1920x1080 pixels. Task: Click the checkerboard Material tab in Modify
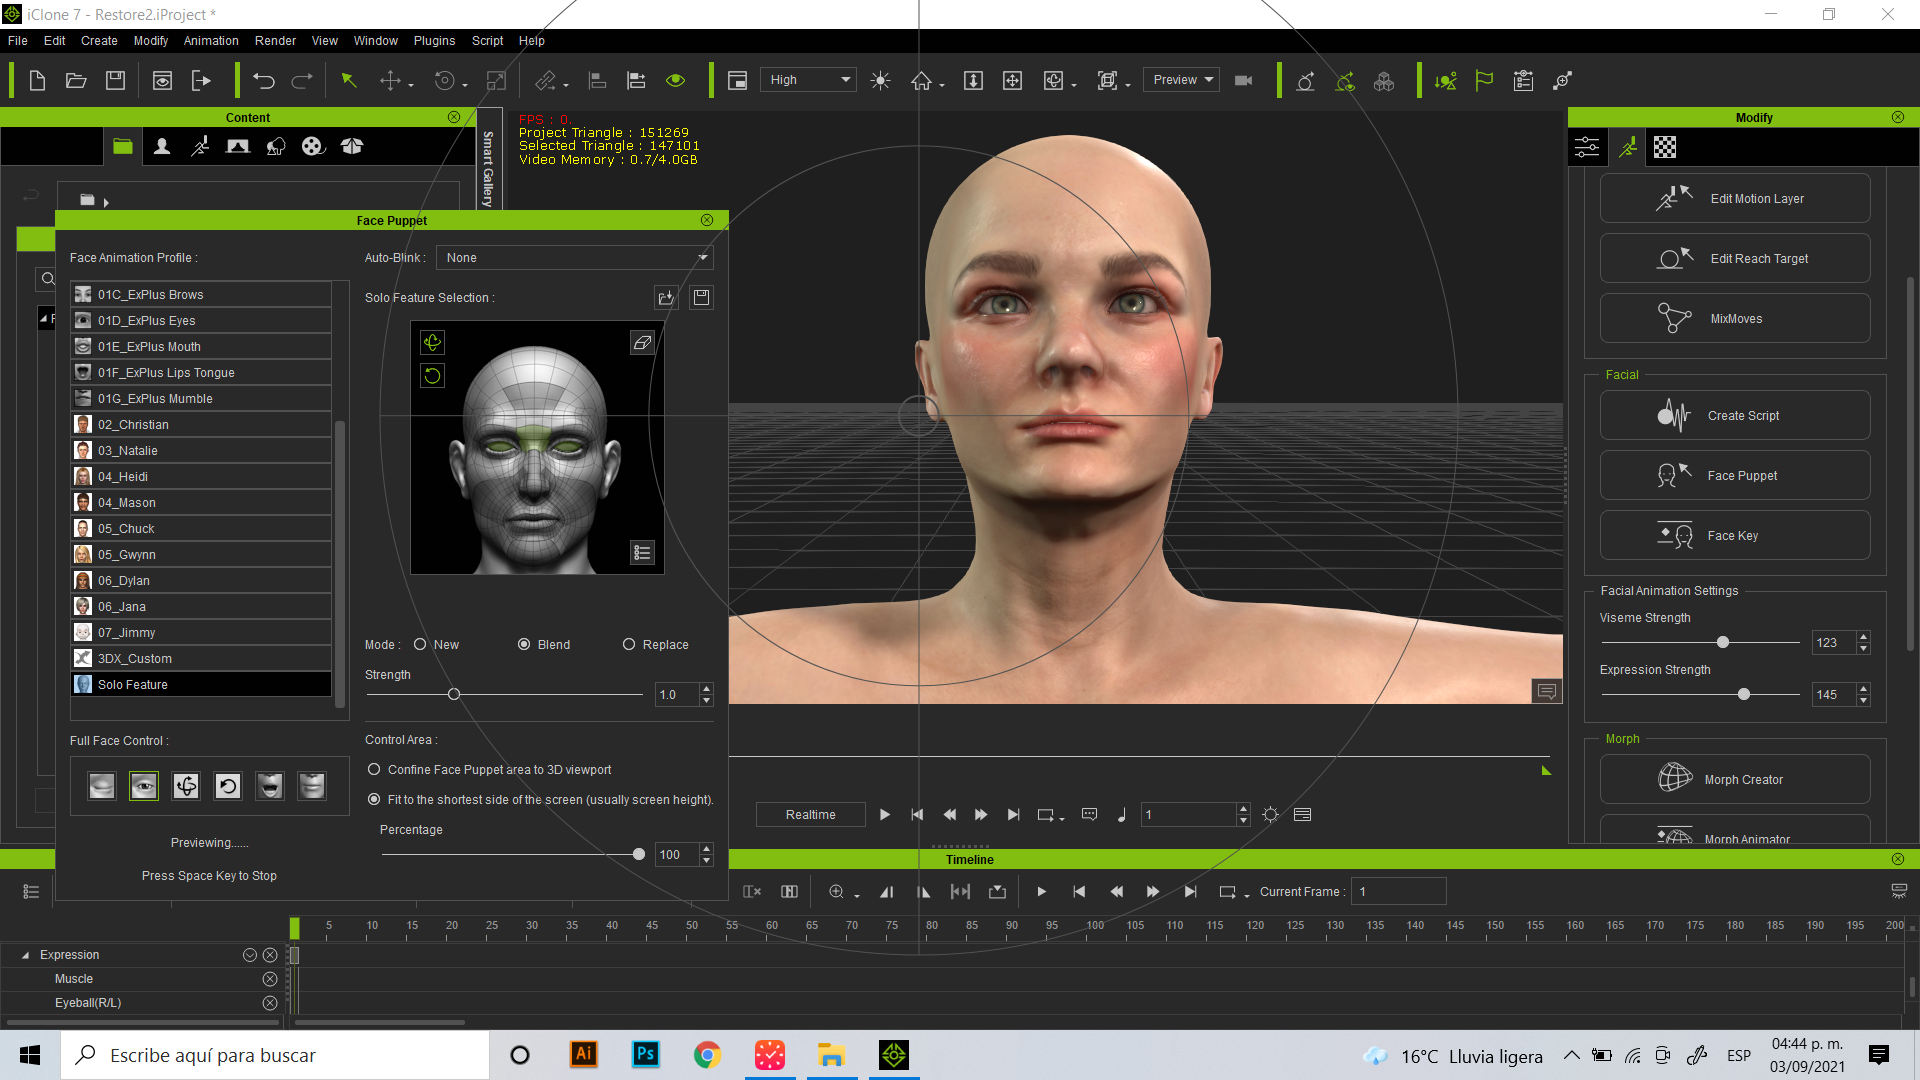click(1665, 148)
